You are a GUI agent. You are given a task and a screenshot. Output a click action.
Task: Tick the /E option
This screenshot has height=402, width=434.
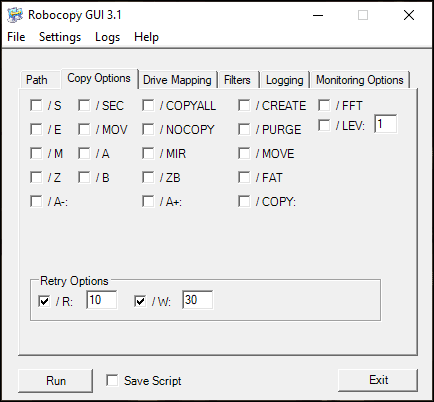tap(36, 130)
